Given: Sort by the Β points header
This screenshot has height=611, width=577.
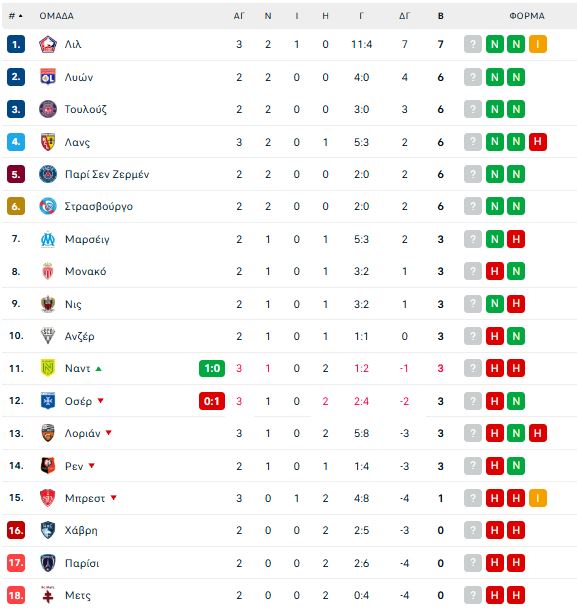Looking at the screenshot, I should tap(441, 16).
